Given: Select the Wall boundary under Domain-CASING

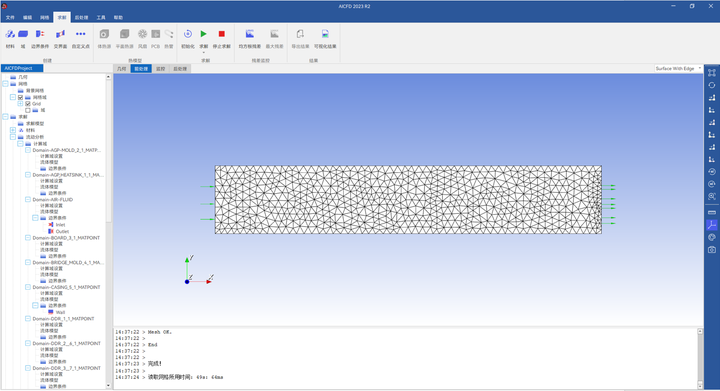Looking at the screenshot, I should 60,312.
